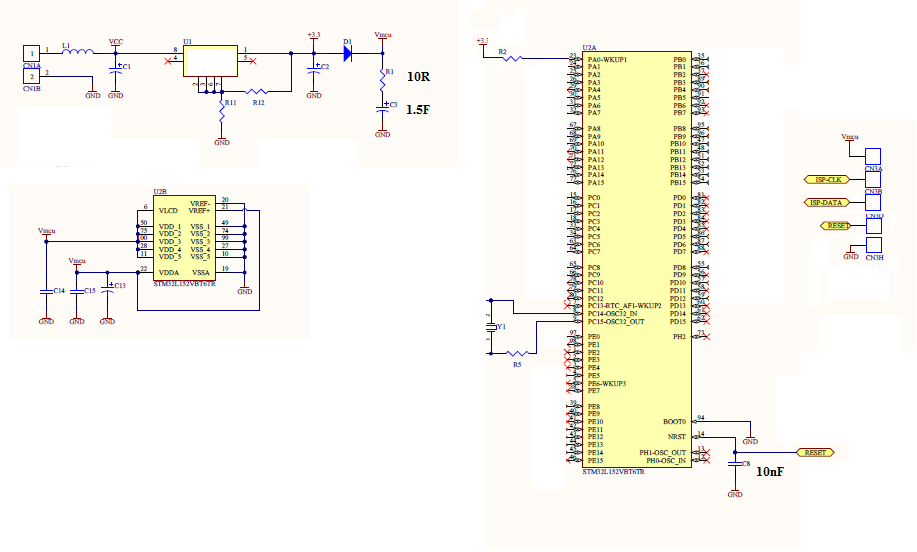This screenshot has height=552, width=917.
Task: Click the PD15 pin label
Action: pos(678,322)
